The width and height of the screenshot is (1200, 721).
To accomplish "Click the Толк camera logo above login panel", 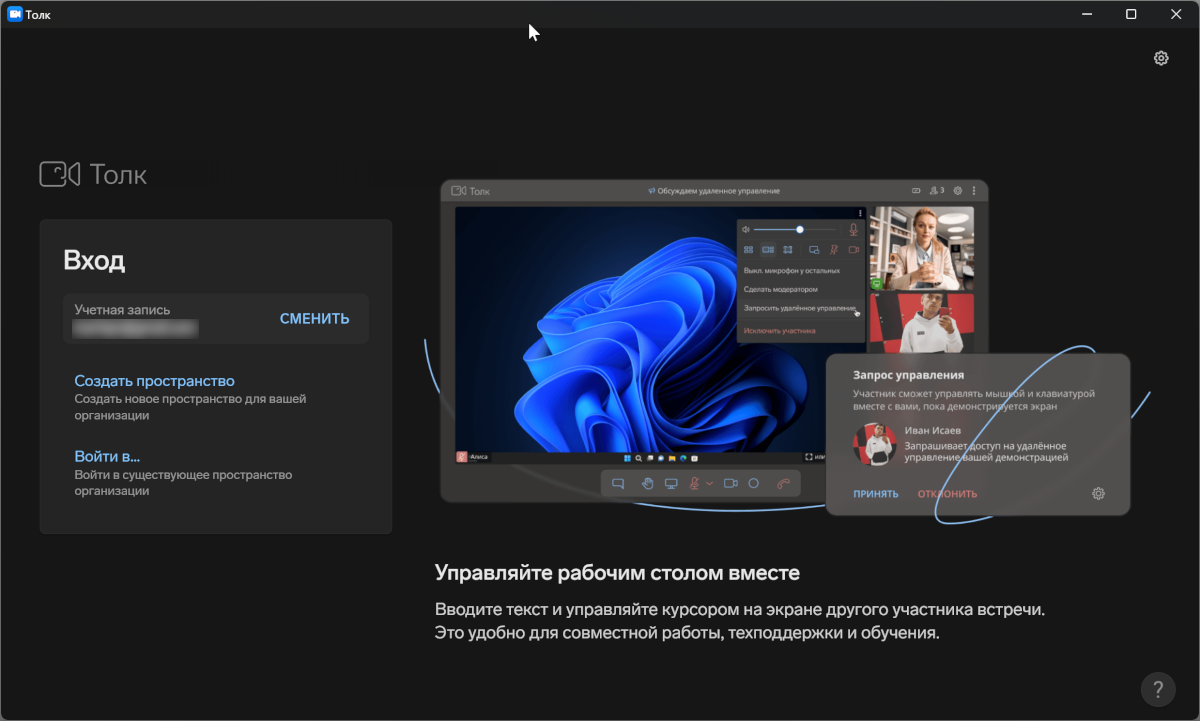I will (59, 174).
